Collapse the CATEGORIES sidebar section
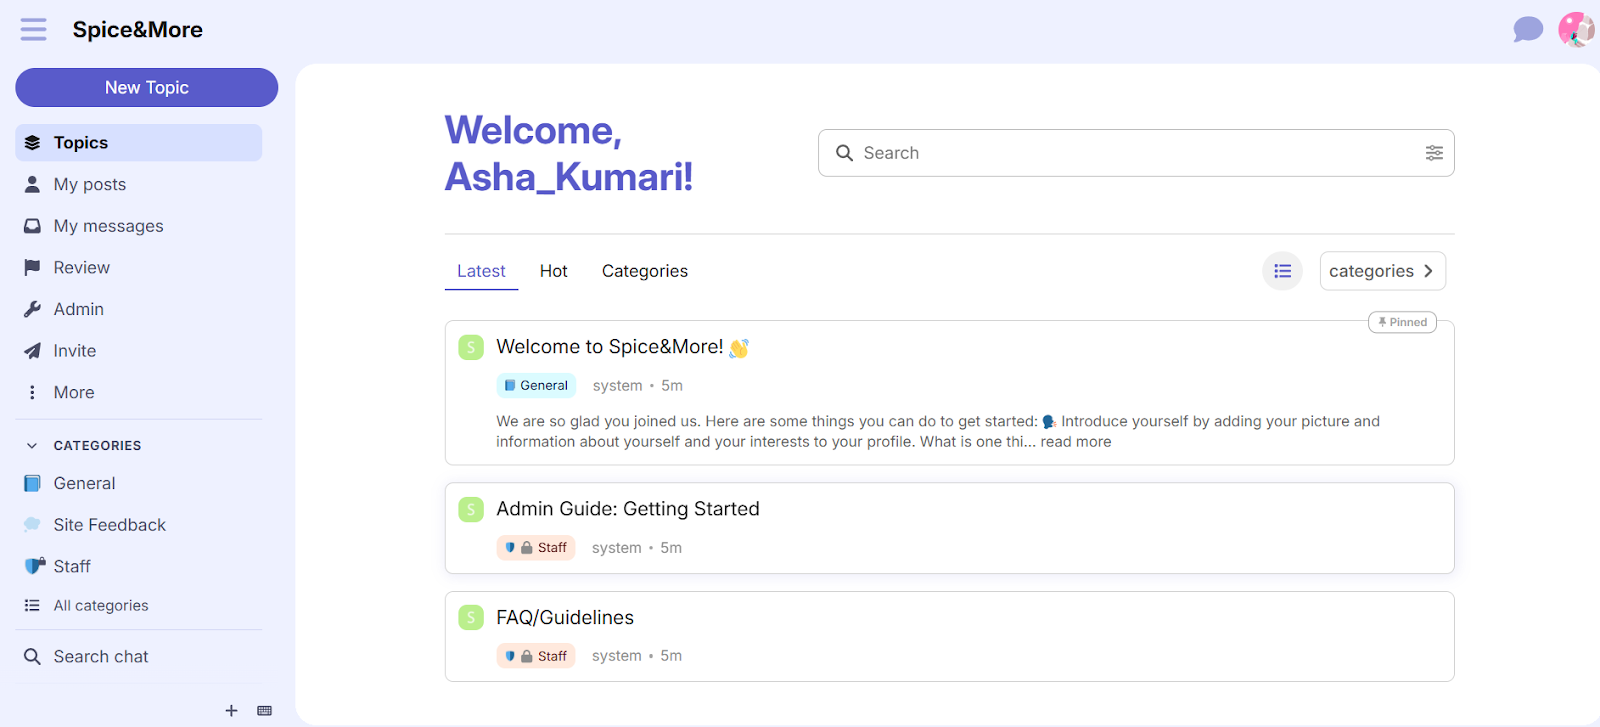The width and height of the screenshot is (1600, 727). (x=84, y=446)
